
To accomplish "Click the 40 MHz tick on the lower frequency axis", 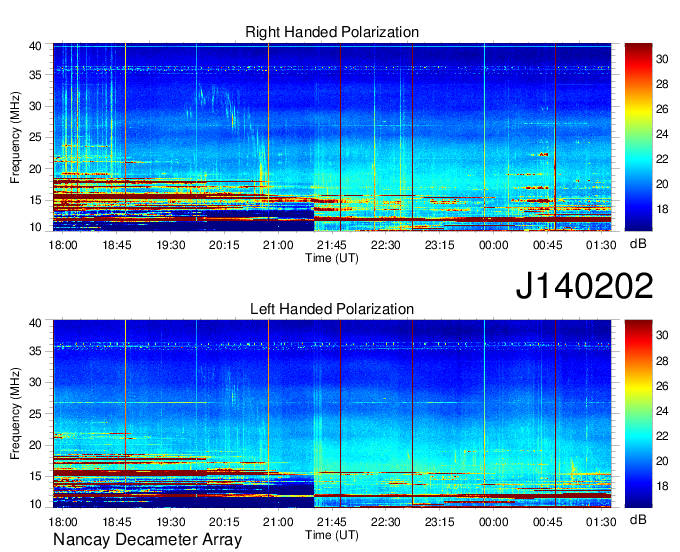I will (x=36, y=323).
